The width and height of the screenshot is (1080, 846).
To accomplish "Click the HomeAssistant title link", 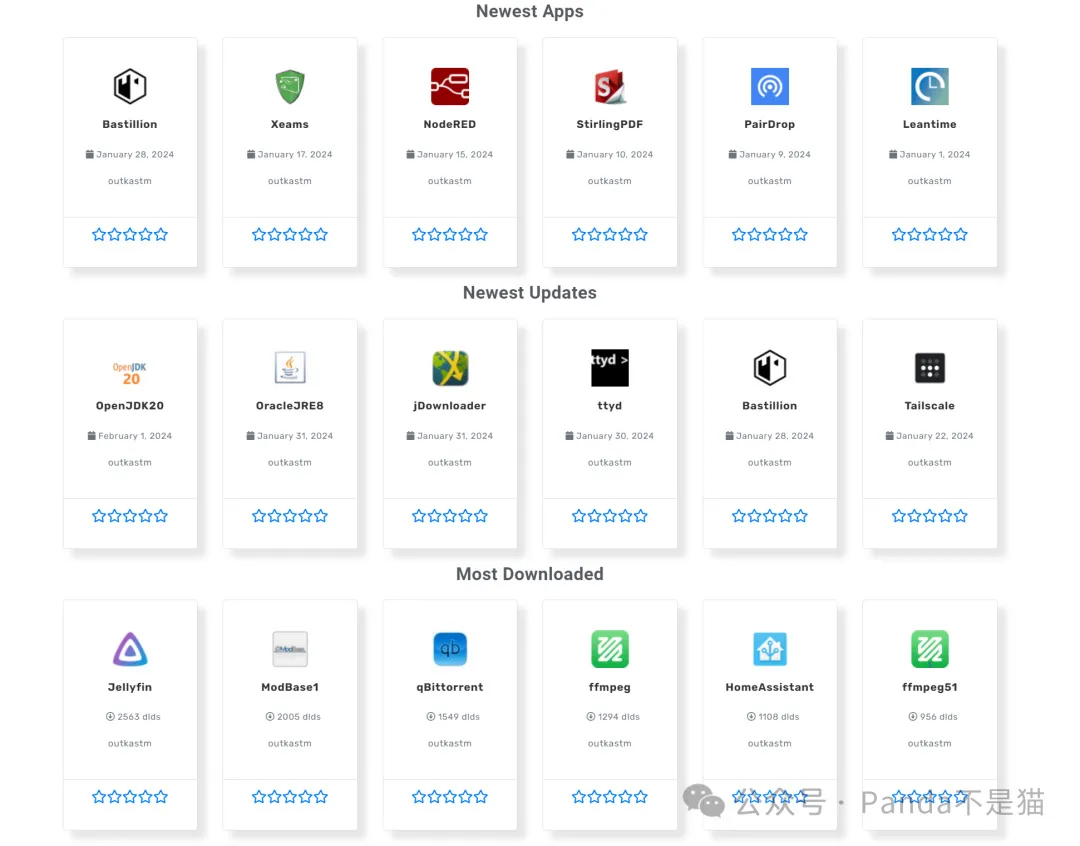I will tap(769, 687).
